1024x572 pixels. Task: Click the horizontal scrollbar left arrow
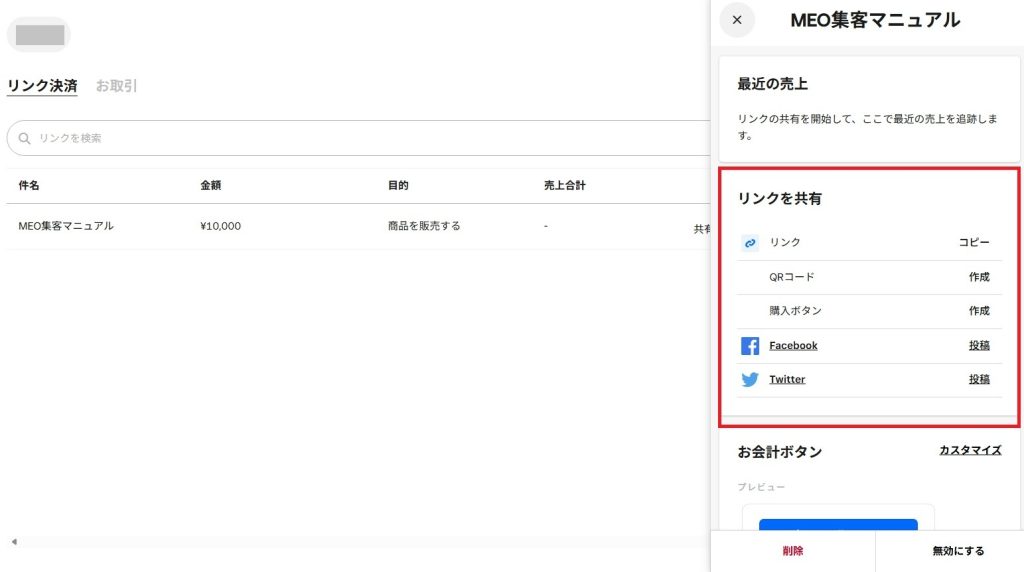tap(14, 541)
